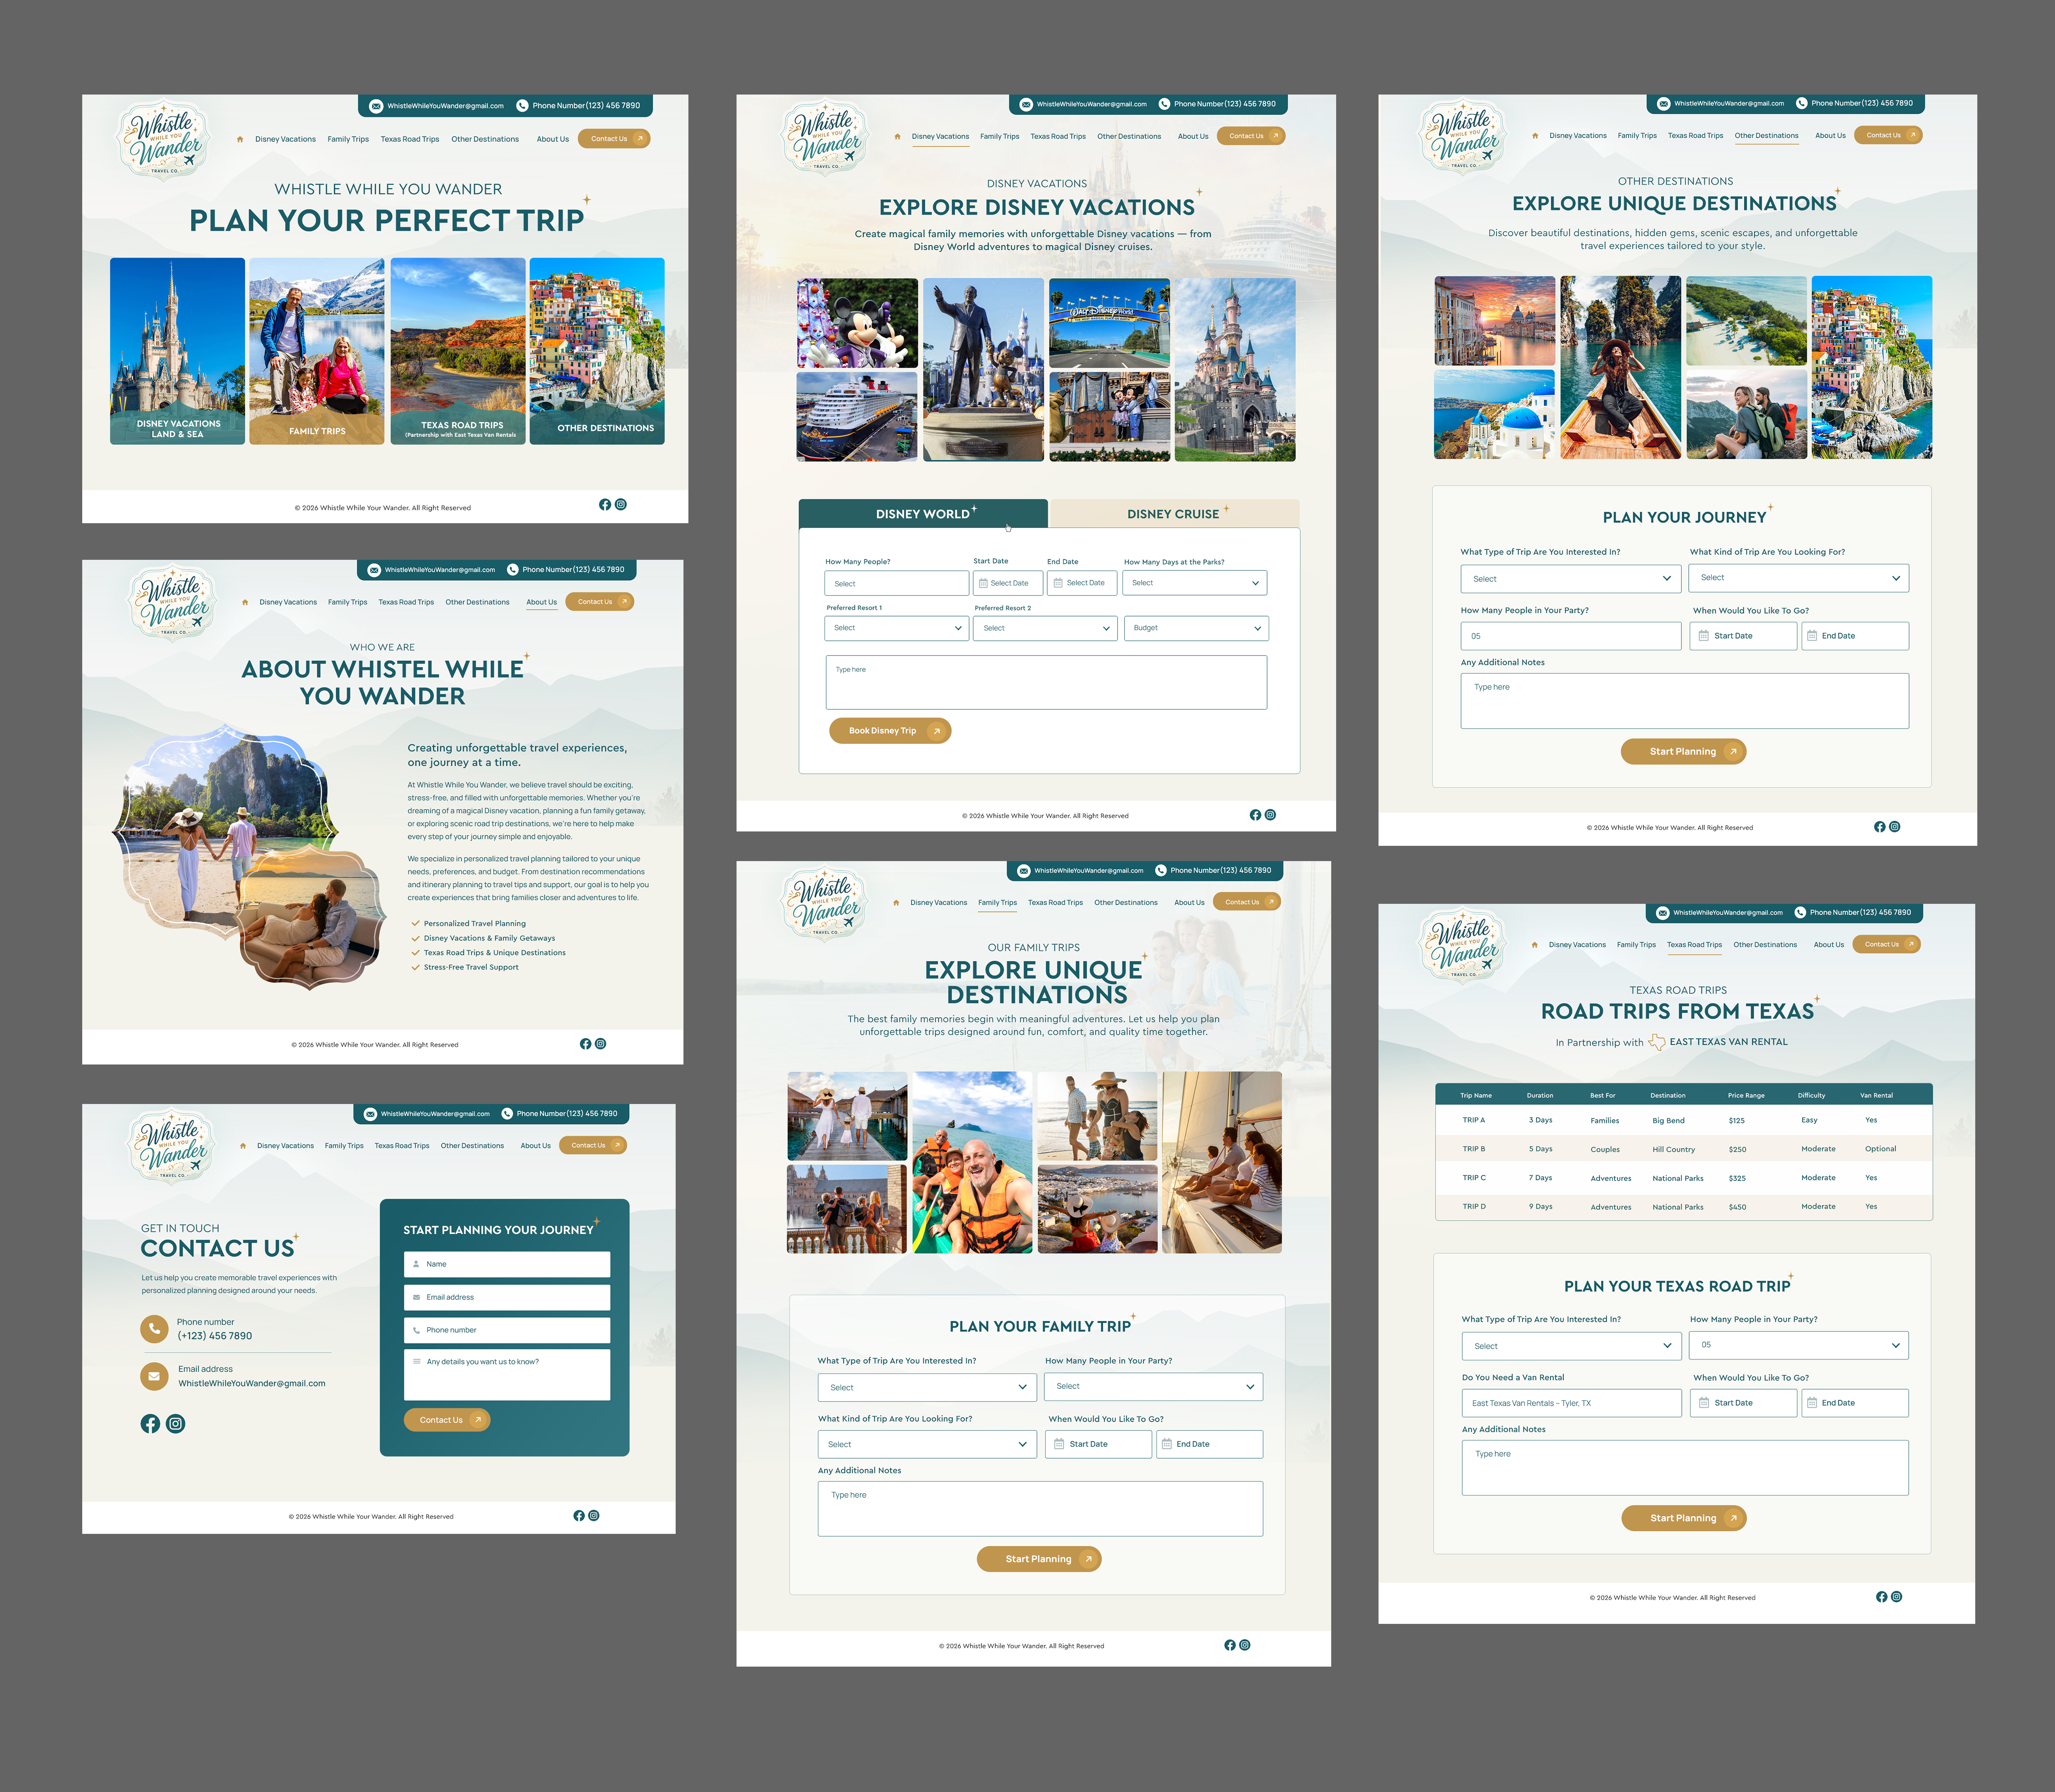Open What Kind of Trip dropdown in Family Trip form

pyautogui.click(x=927, y=1444)
